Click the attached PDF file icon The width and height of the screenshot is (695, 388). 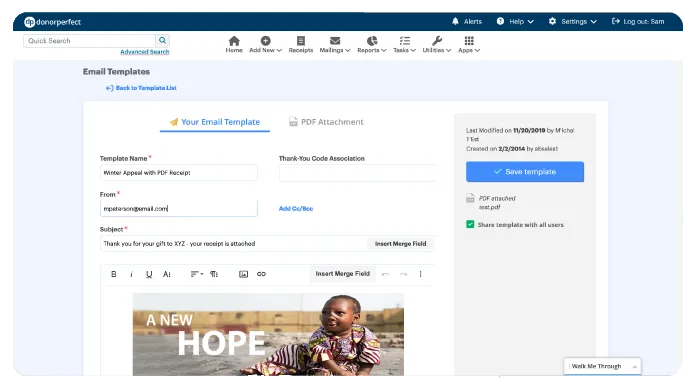tap(470, 198)
